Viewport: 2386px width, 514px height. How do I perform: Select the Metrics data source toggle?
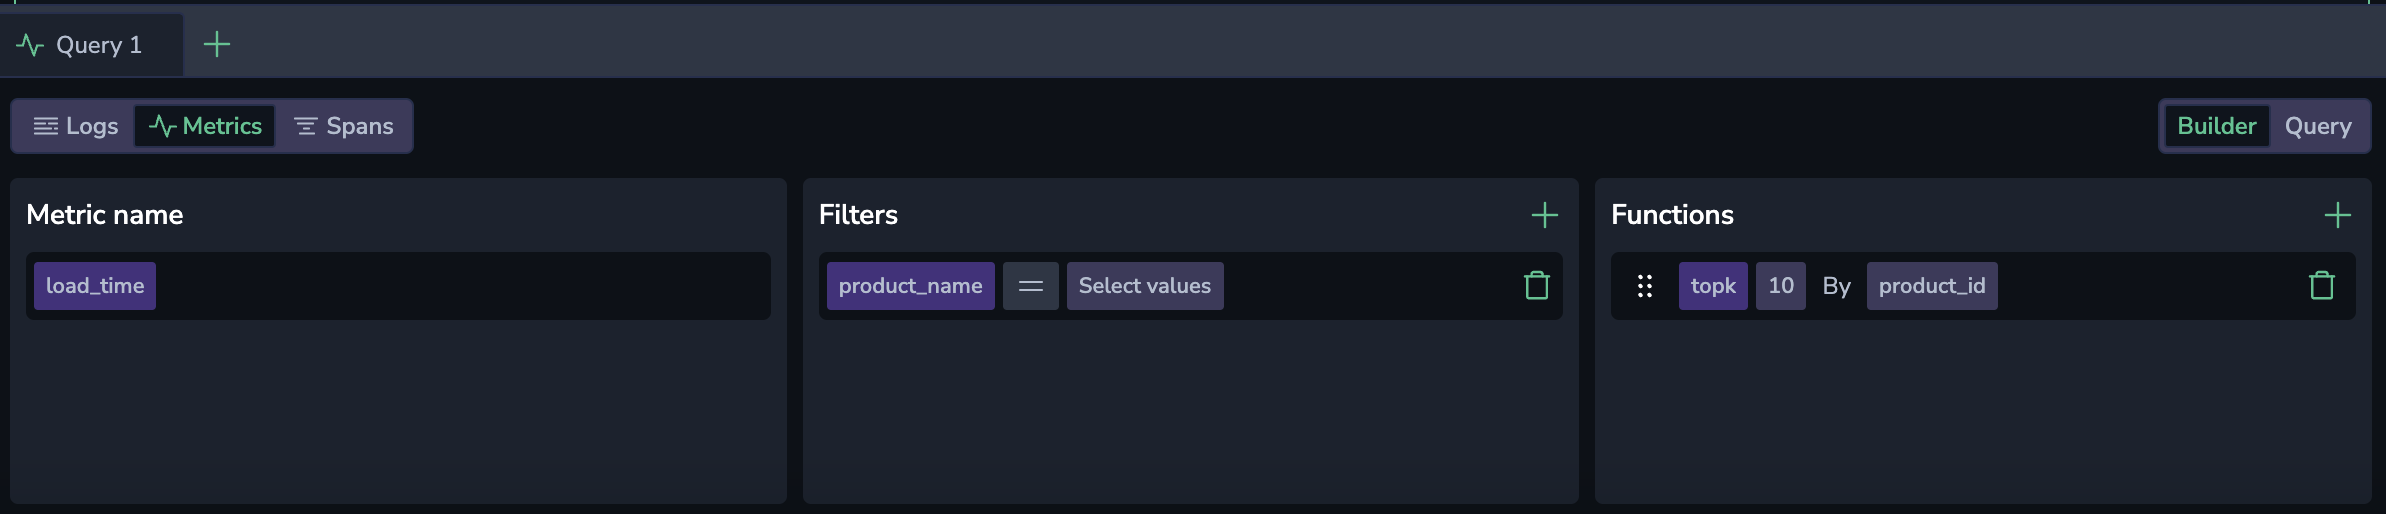coord(205,126)
